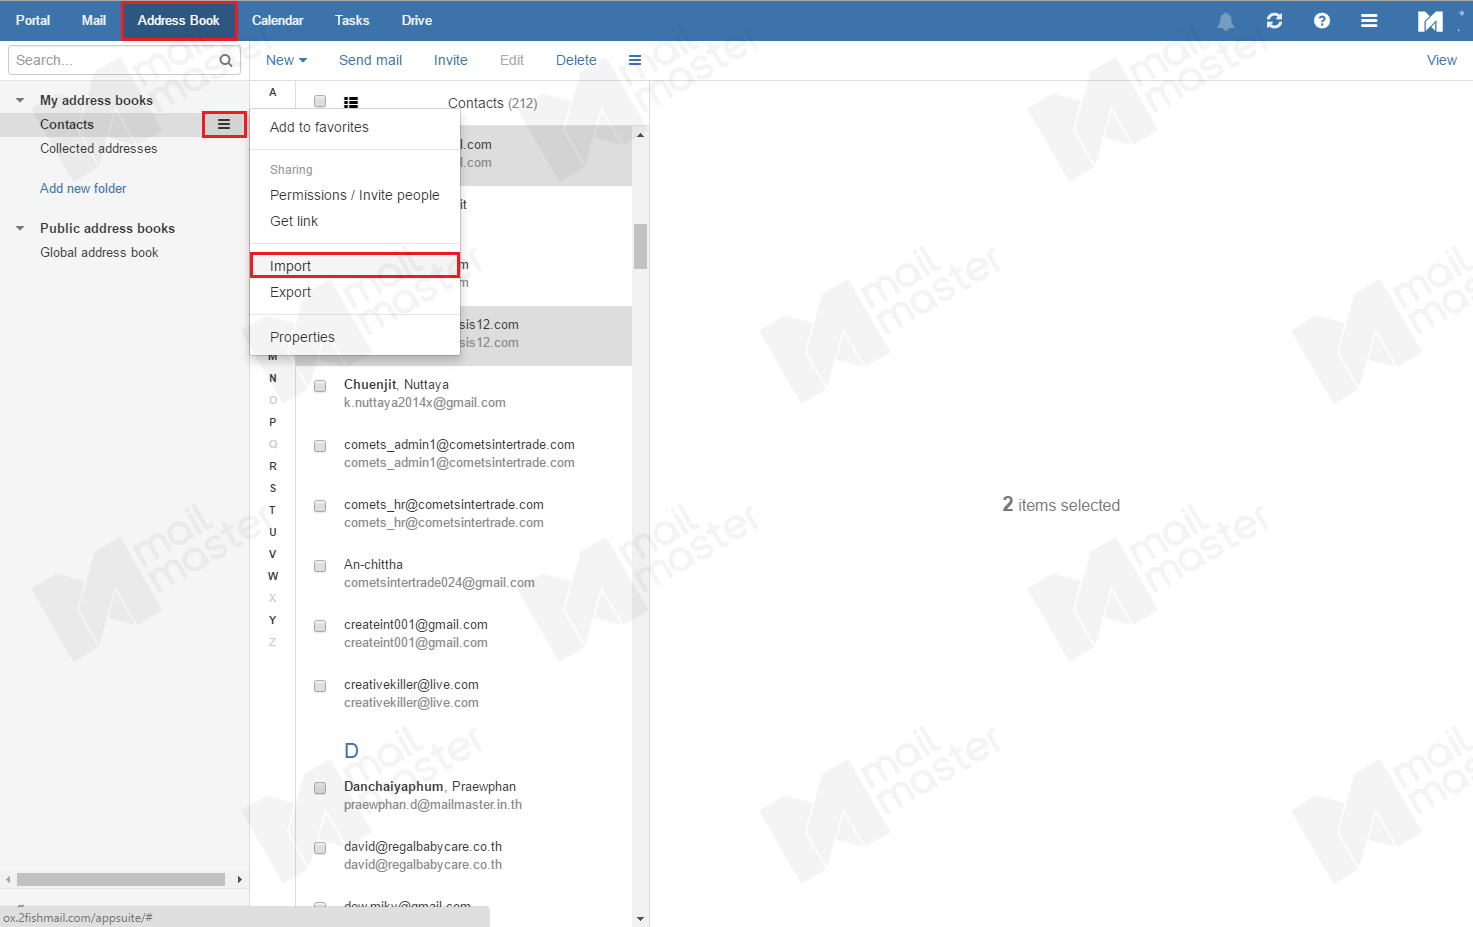This screenshot has width=1473, height=927.
Task: Click Invite in toolbar
Action: coord(451,60)
